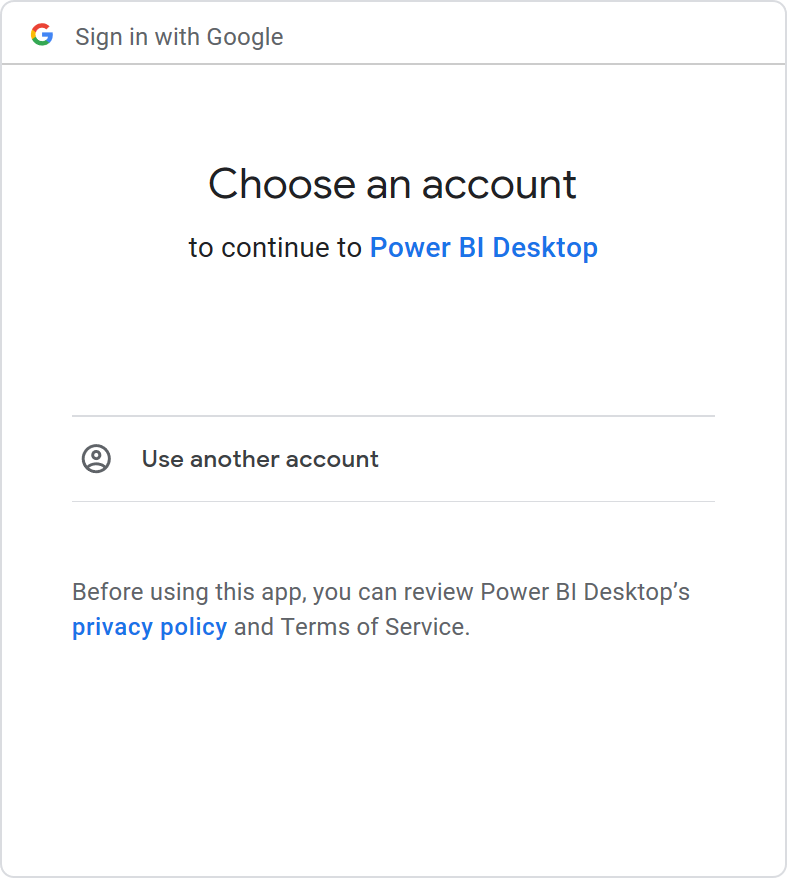Click the app review disclaimer sentence
Image resolution: width=788 pixels, height=881 pixels.
(x=380, y=591)
